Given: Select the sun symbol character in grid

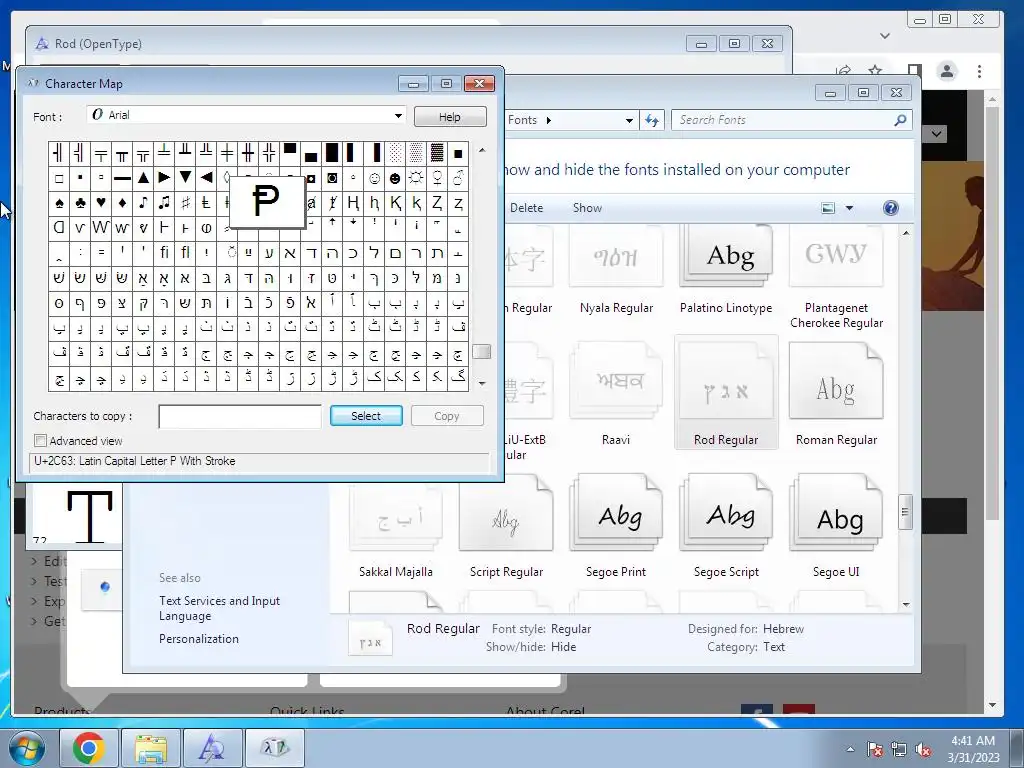Looking at the screenshot, I should click(x=416, y=178).
